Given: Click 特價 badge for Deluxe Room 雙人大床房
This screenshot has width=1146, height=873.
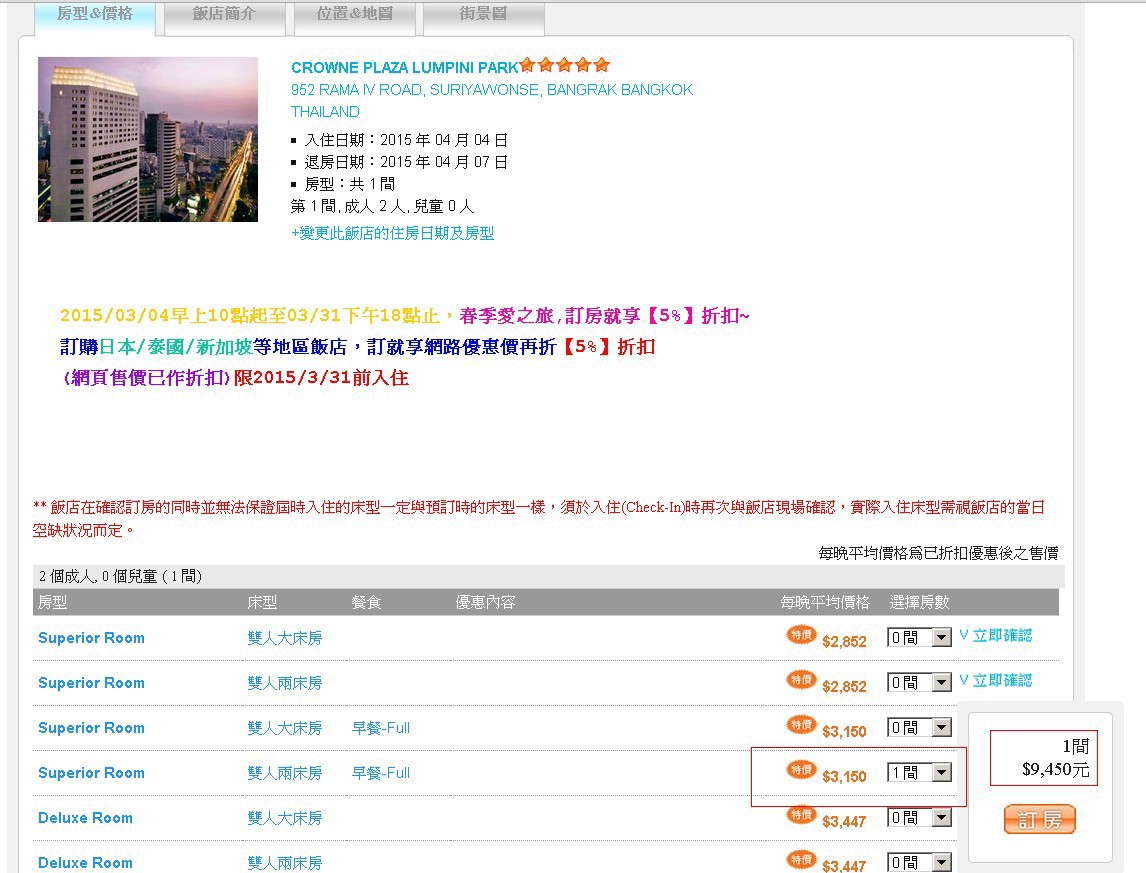Looking at the screenshot, I should click(801, 815).
